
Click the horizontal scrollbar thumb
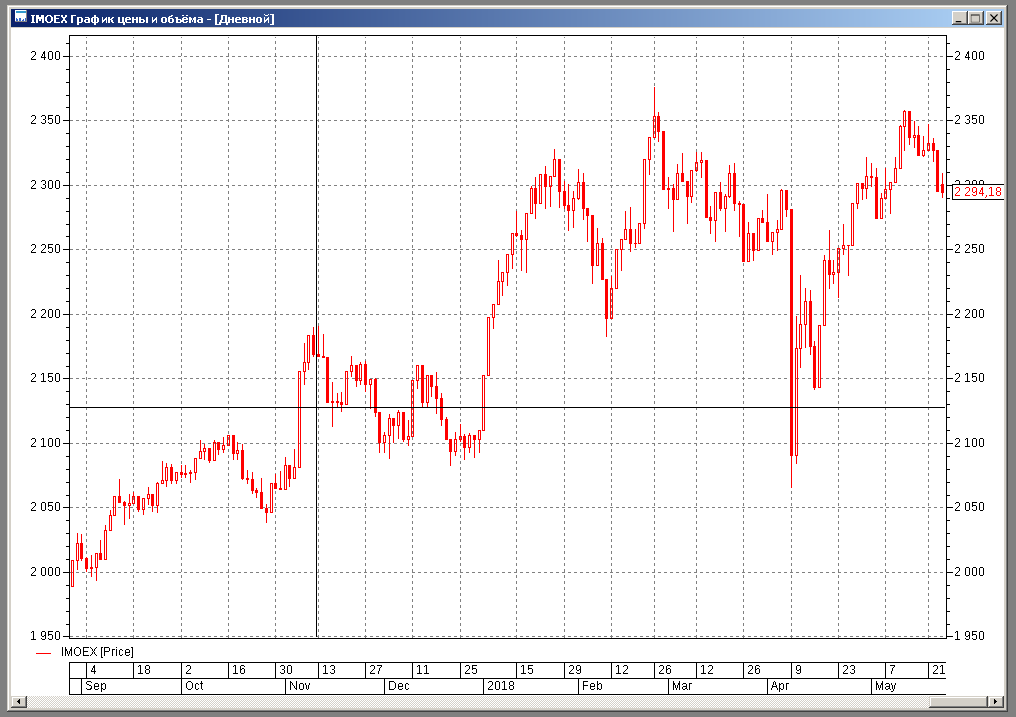pos(959,701)
